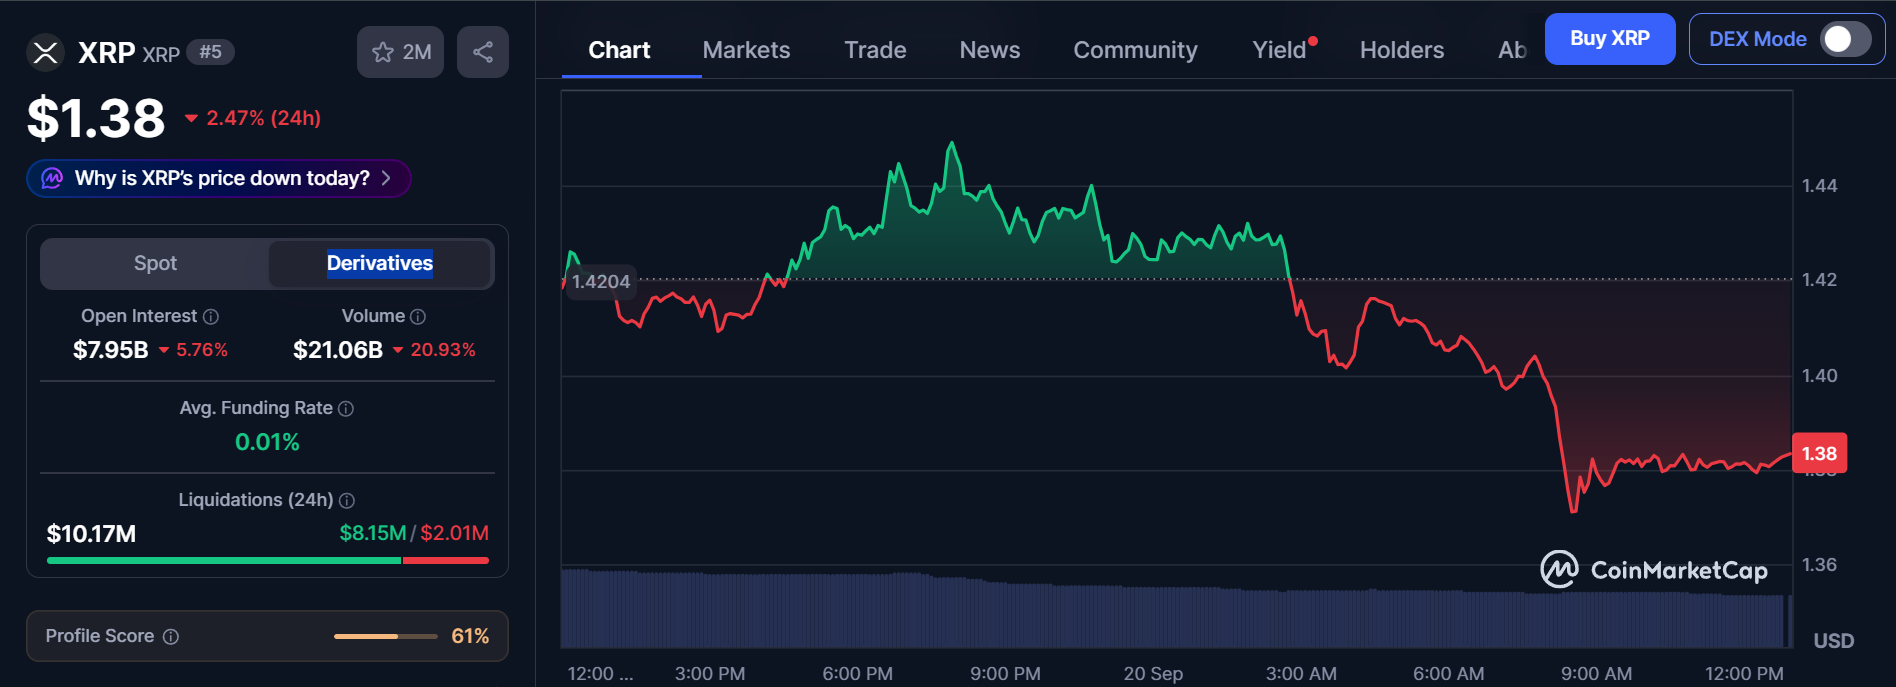This screenshot has height=687, width=1896.
Task: Open the Trade tab
Action: click(x=875, y=50)
